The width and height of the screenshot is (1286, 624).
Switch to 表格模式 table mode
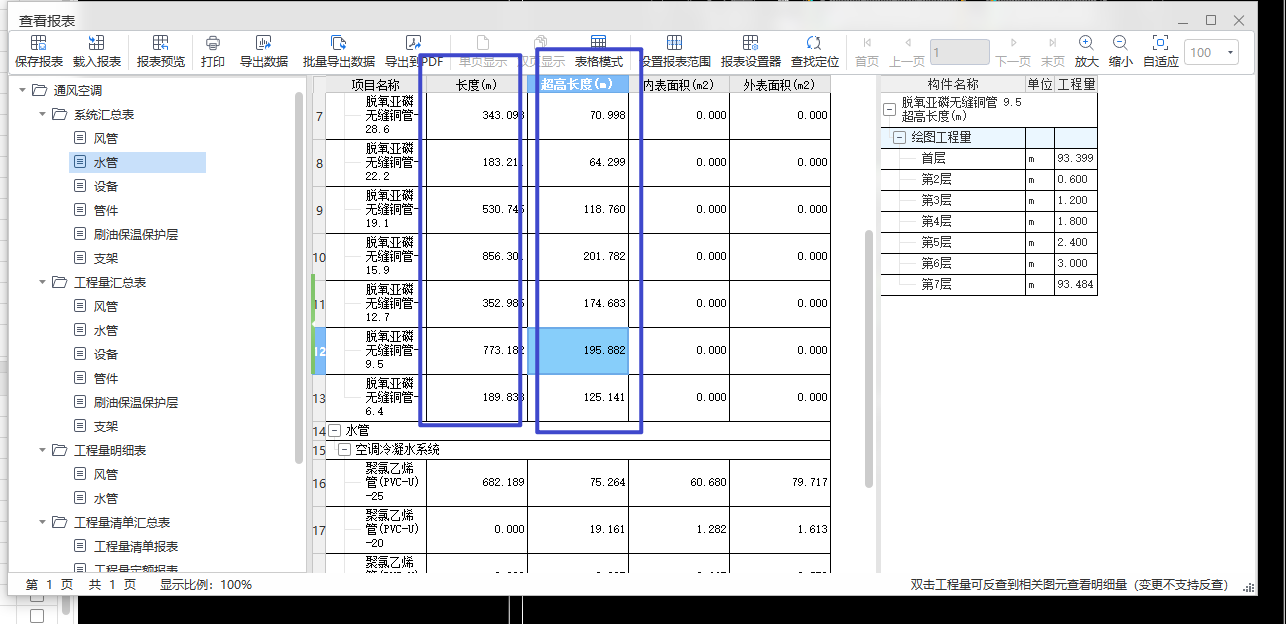click(x=598, y=52)
